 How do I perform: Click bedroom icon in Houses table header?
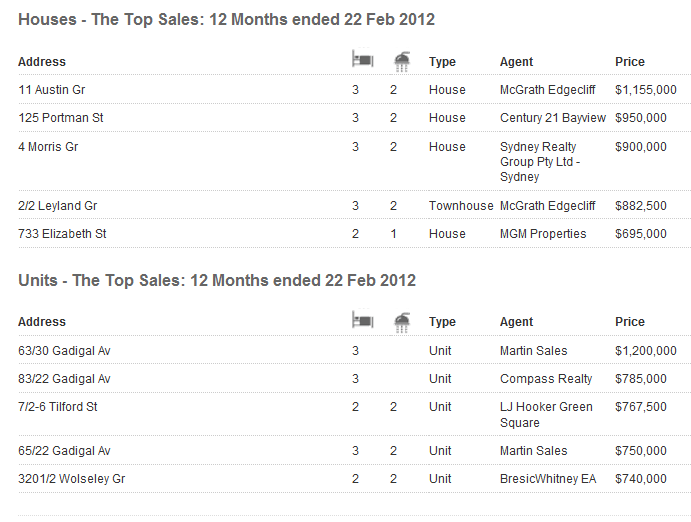point(362,60)
